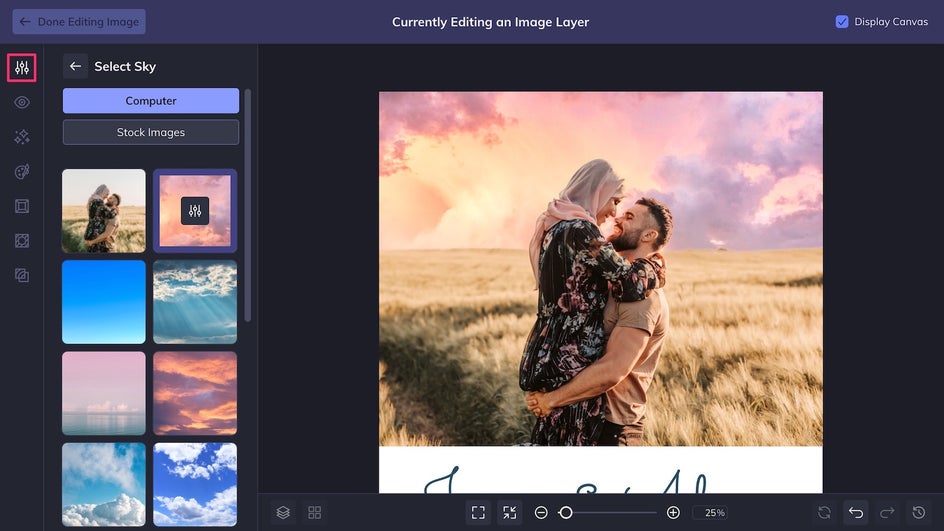Redo the last edit
This screenshot has width=944, height=531.
(x=887, y=512)
